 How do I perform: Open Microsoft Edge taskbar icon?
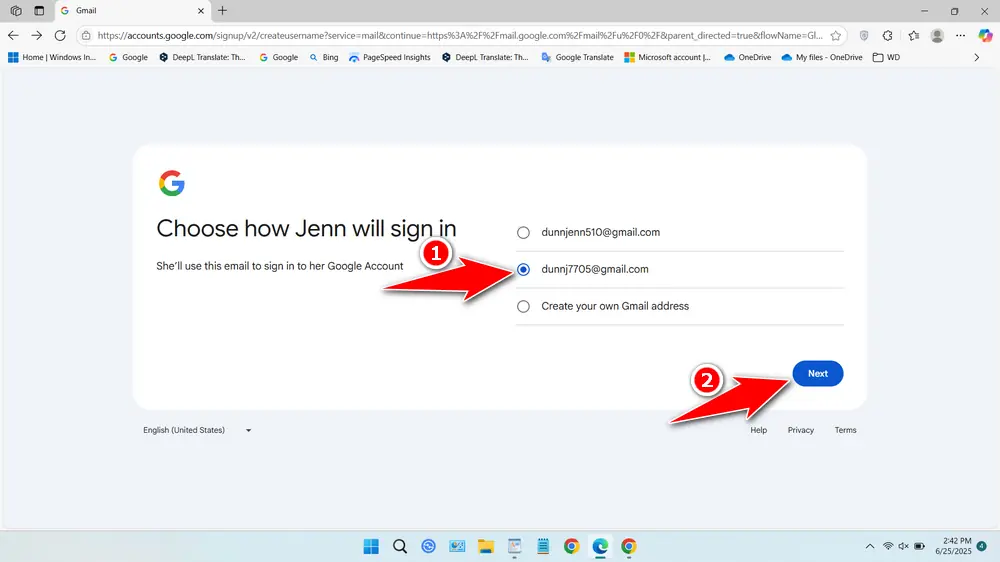point(600,547)
